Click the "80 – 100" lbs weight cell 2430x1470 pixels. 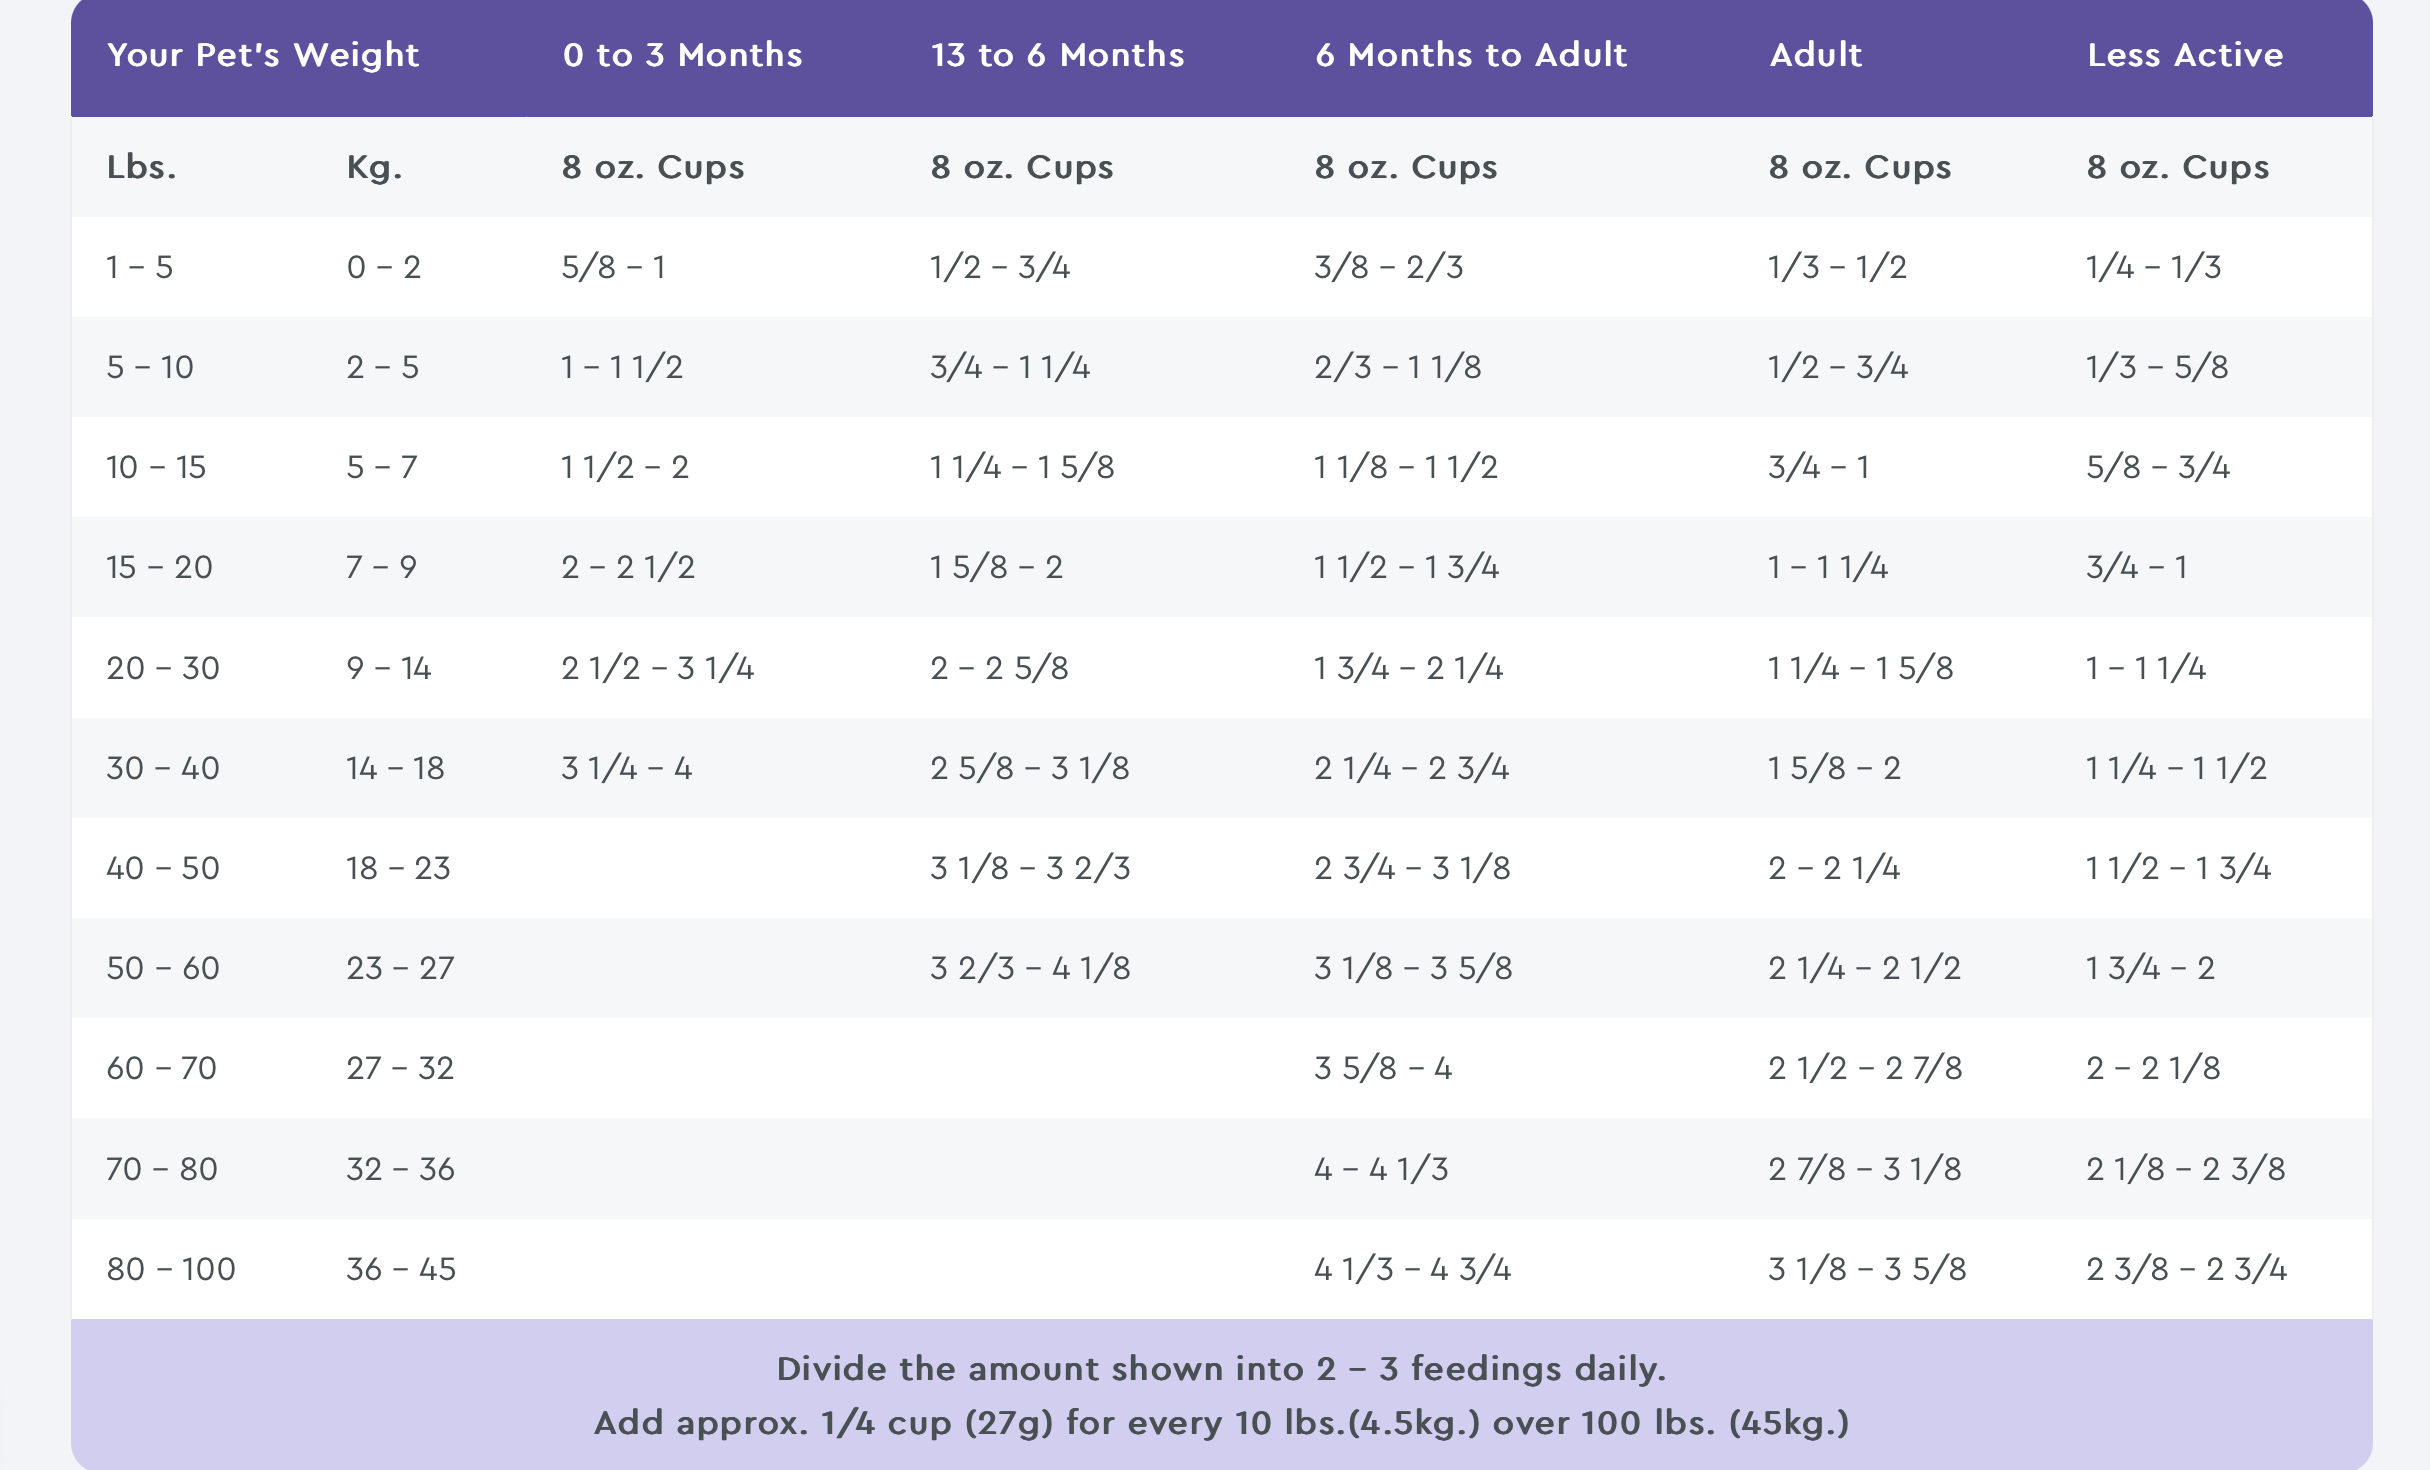point(171,1269)
